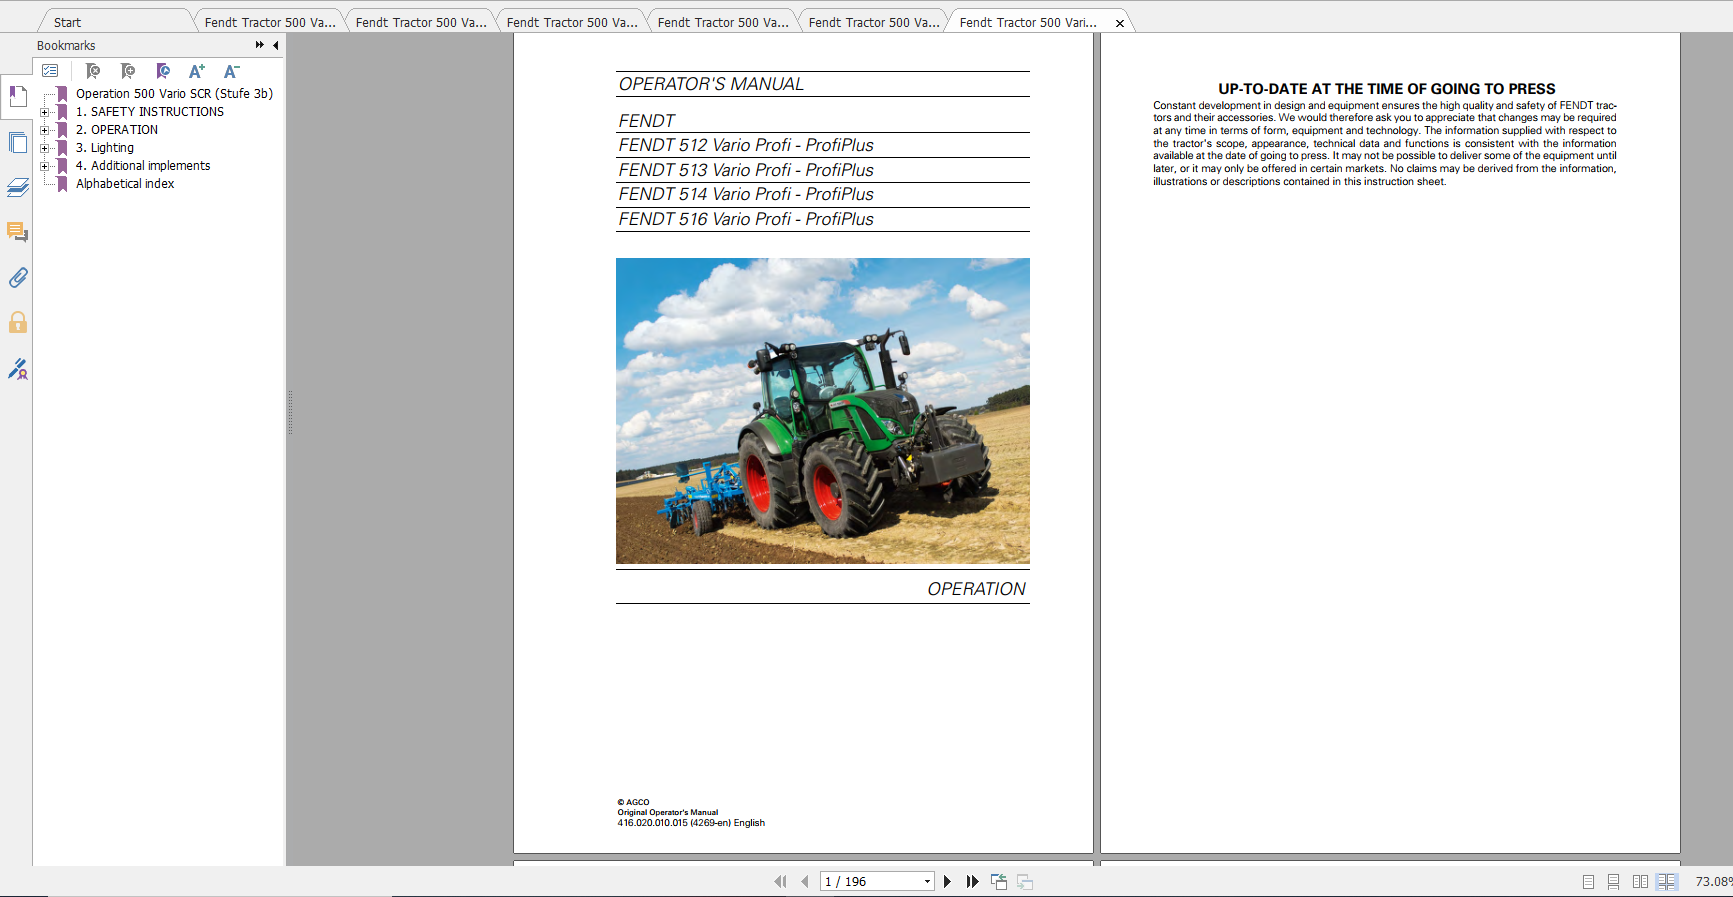The height and width of the screenshot is (897, 1733).
Task: Open the Digital Signatures sidebar icon
Action: point(17,369)
